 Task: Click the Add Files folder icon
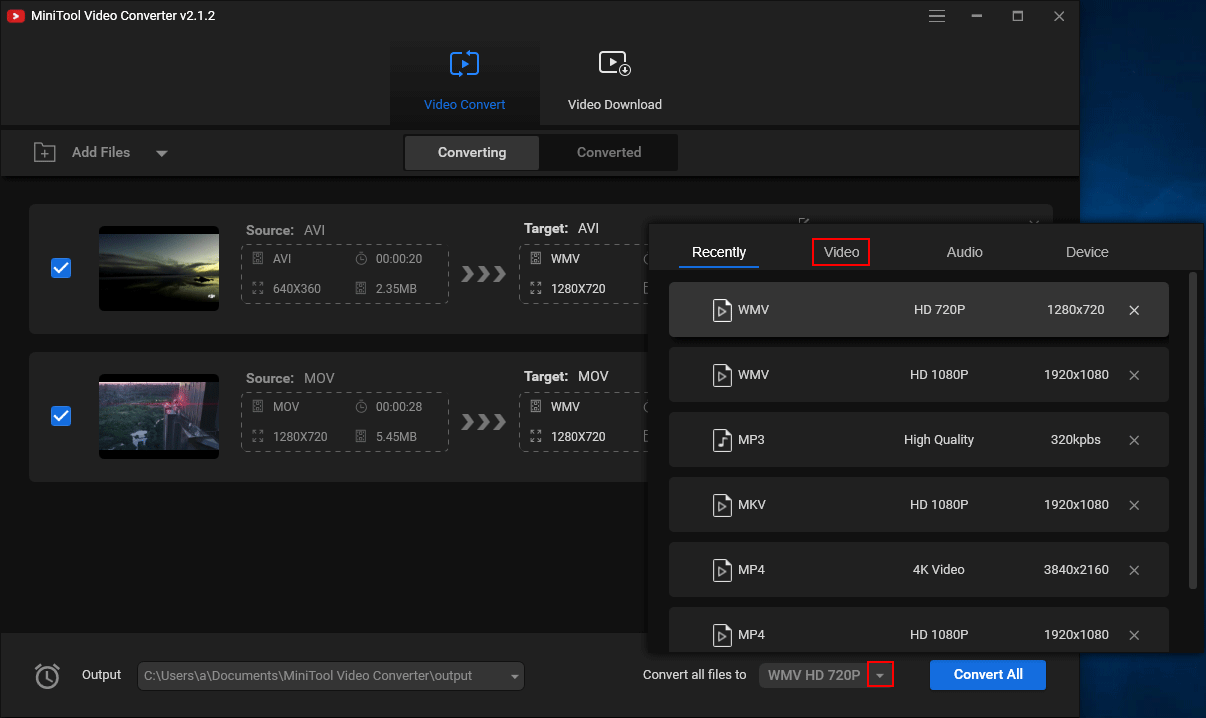click(x=45, y=152)
